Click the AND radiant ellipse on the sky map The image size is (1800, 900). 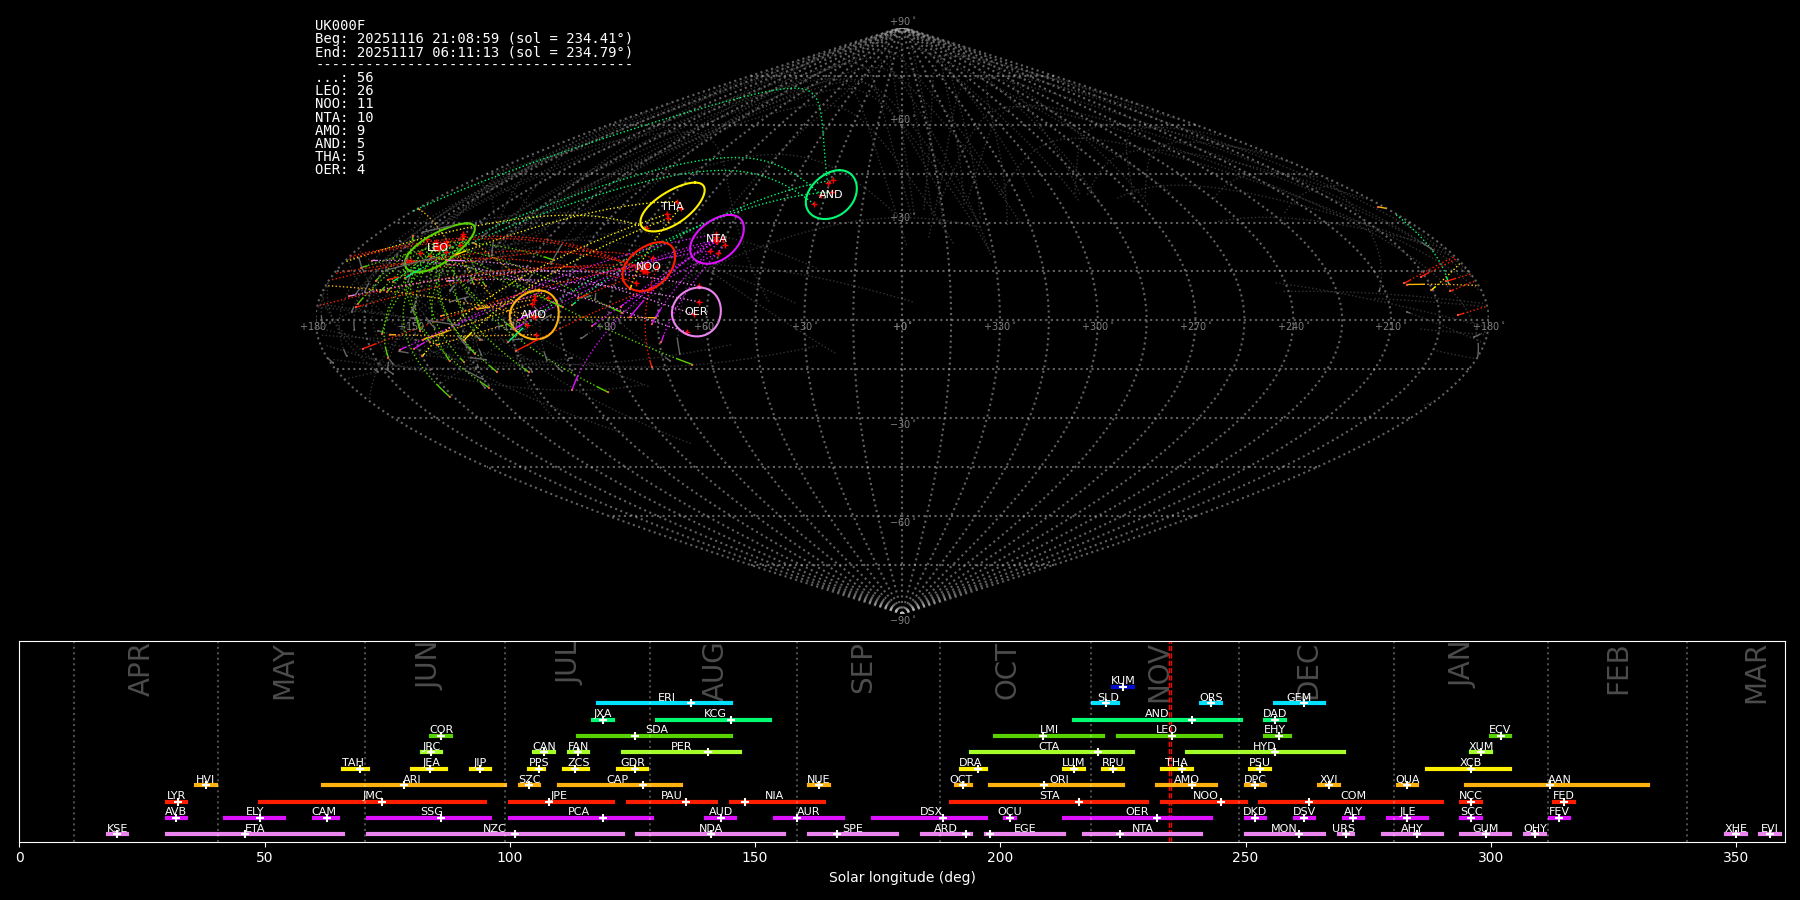click(x=831, y=195)
